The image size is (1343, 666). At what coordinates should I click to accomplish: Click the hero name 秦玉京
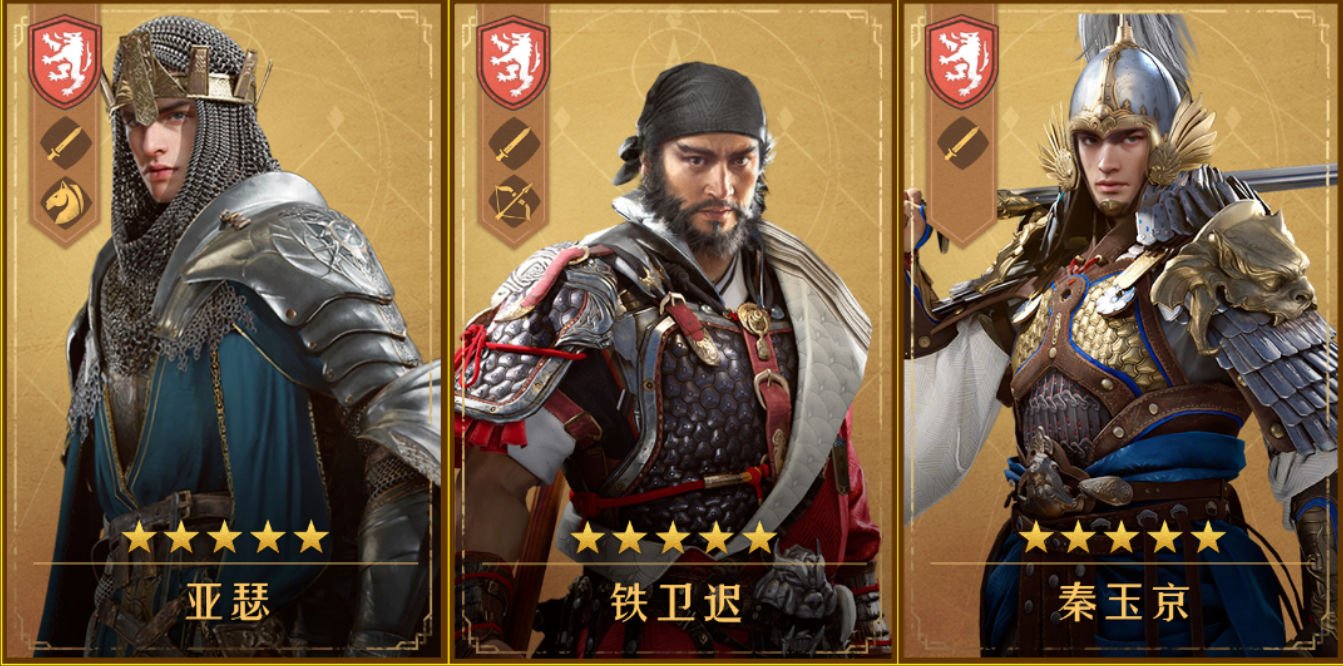pyautogui.click(x=1123, y=602)
